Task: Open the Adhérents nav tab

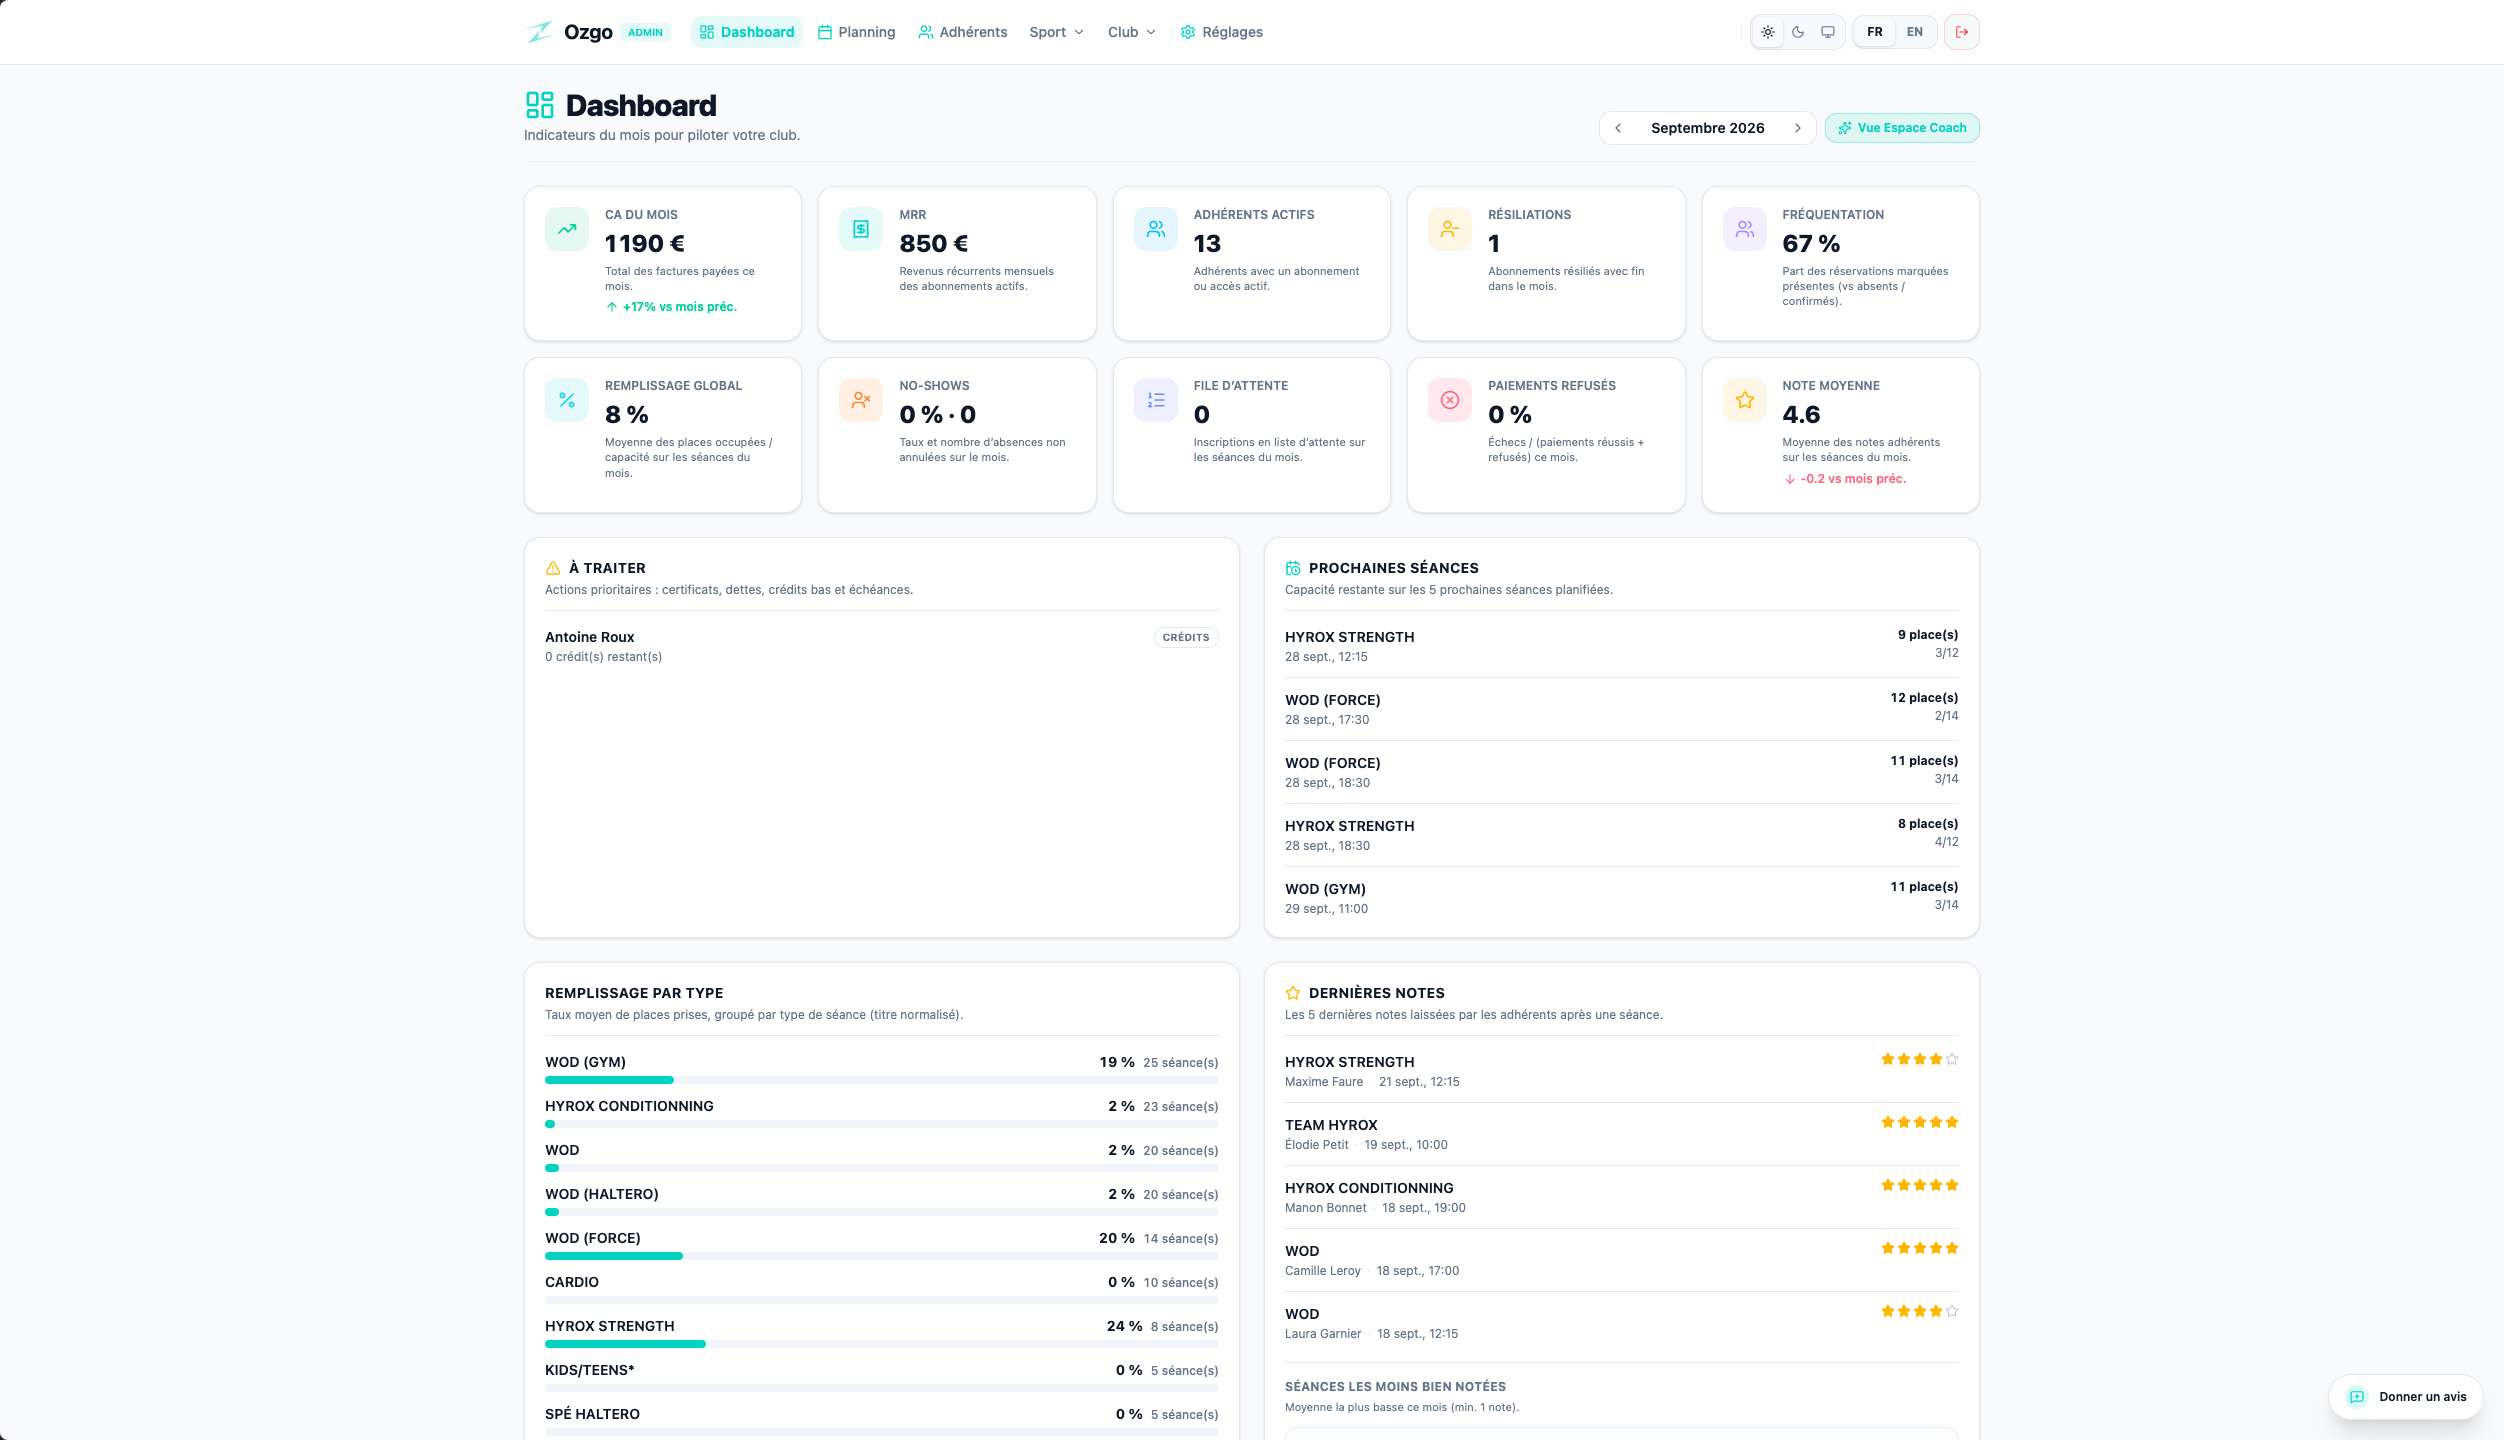Action: 963,32
